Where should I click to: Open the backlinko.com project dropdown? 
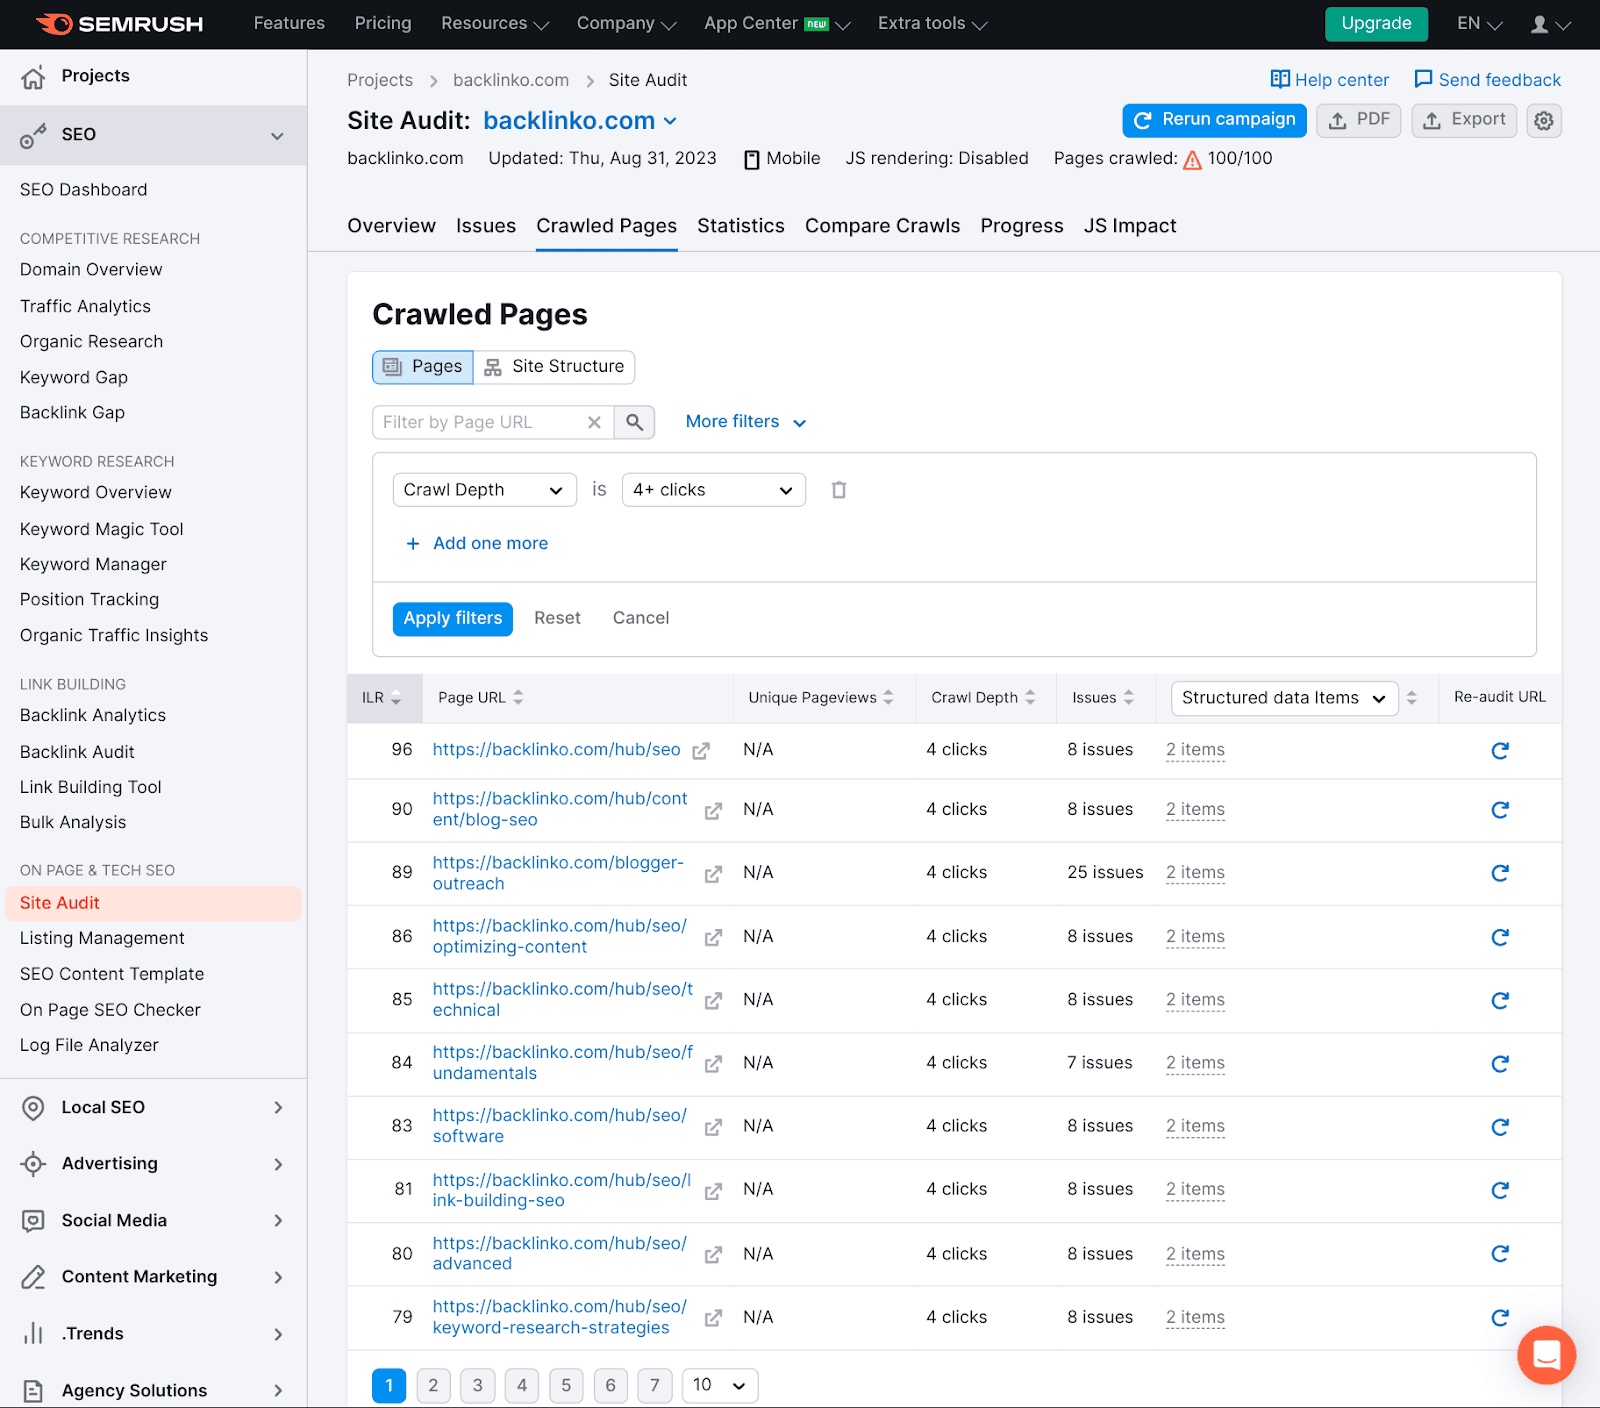[x=580, y=121]
